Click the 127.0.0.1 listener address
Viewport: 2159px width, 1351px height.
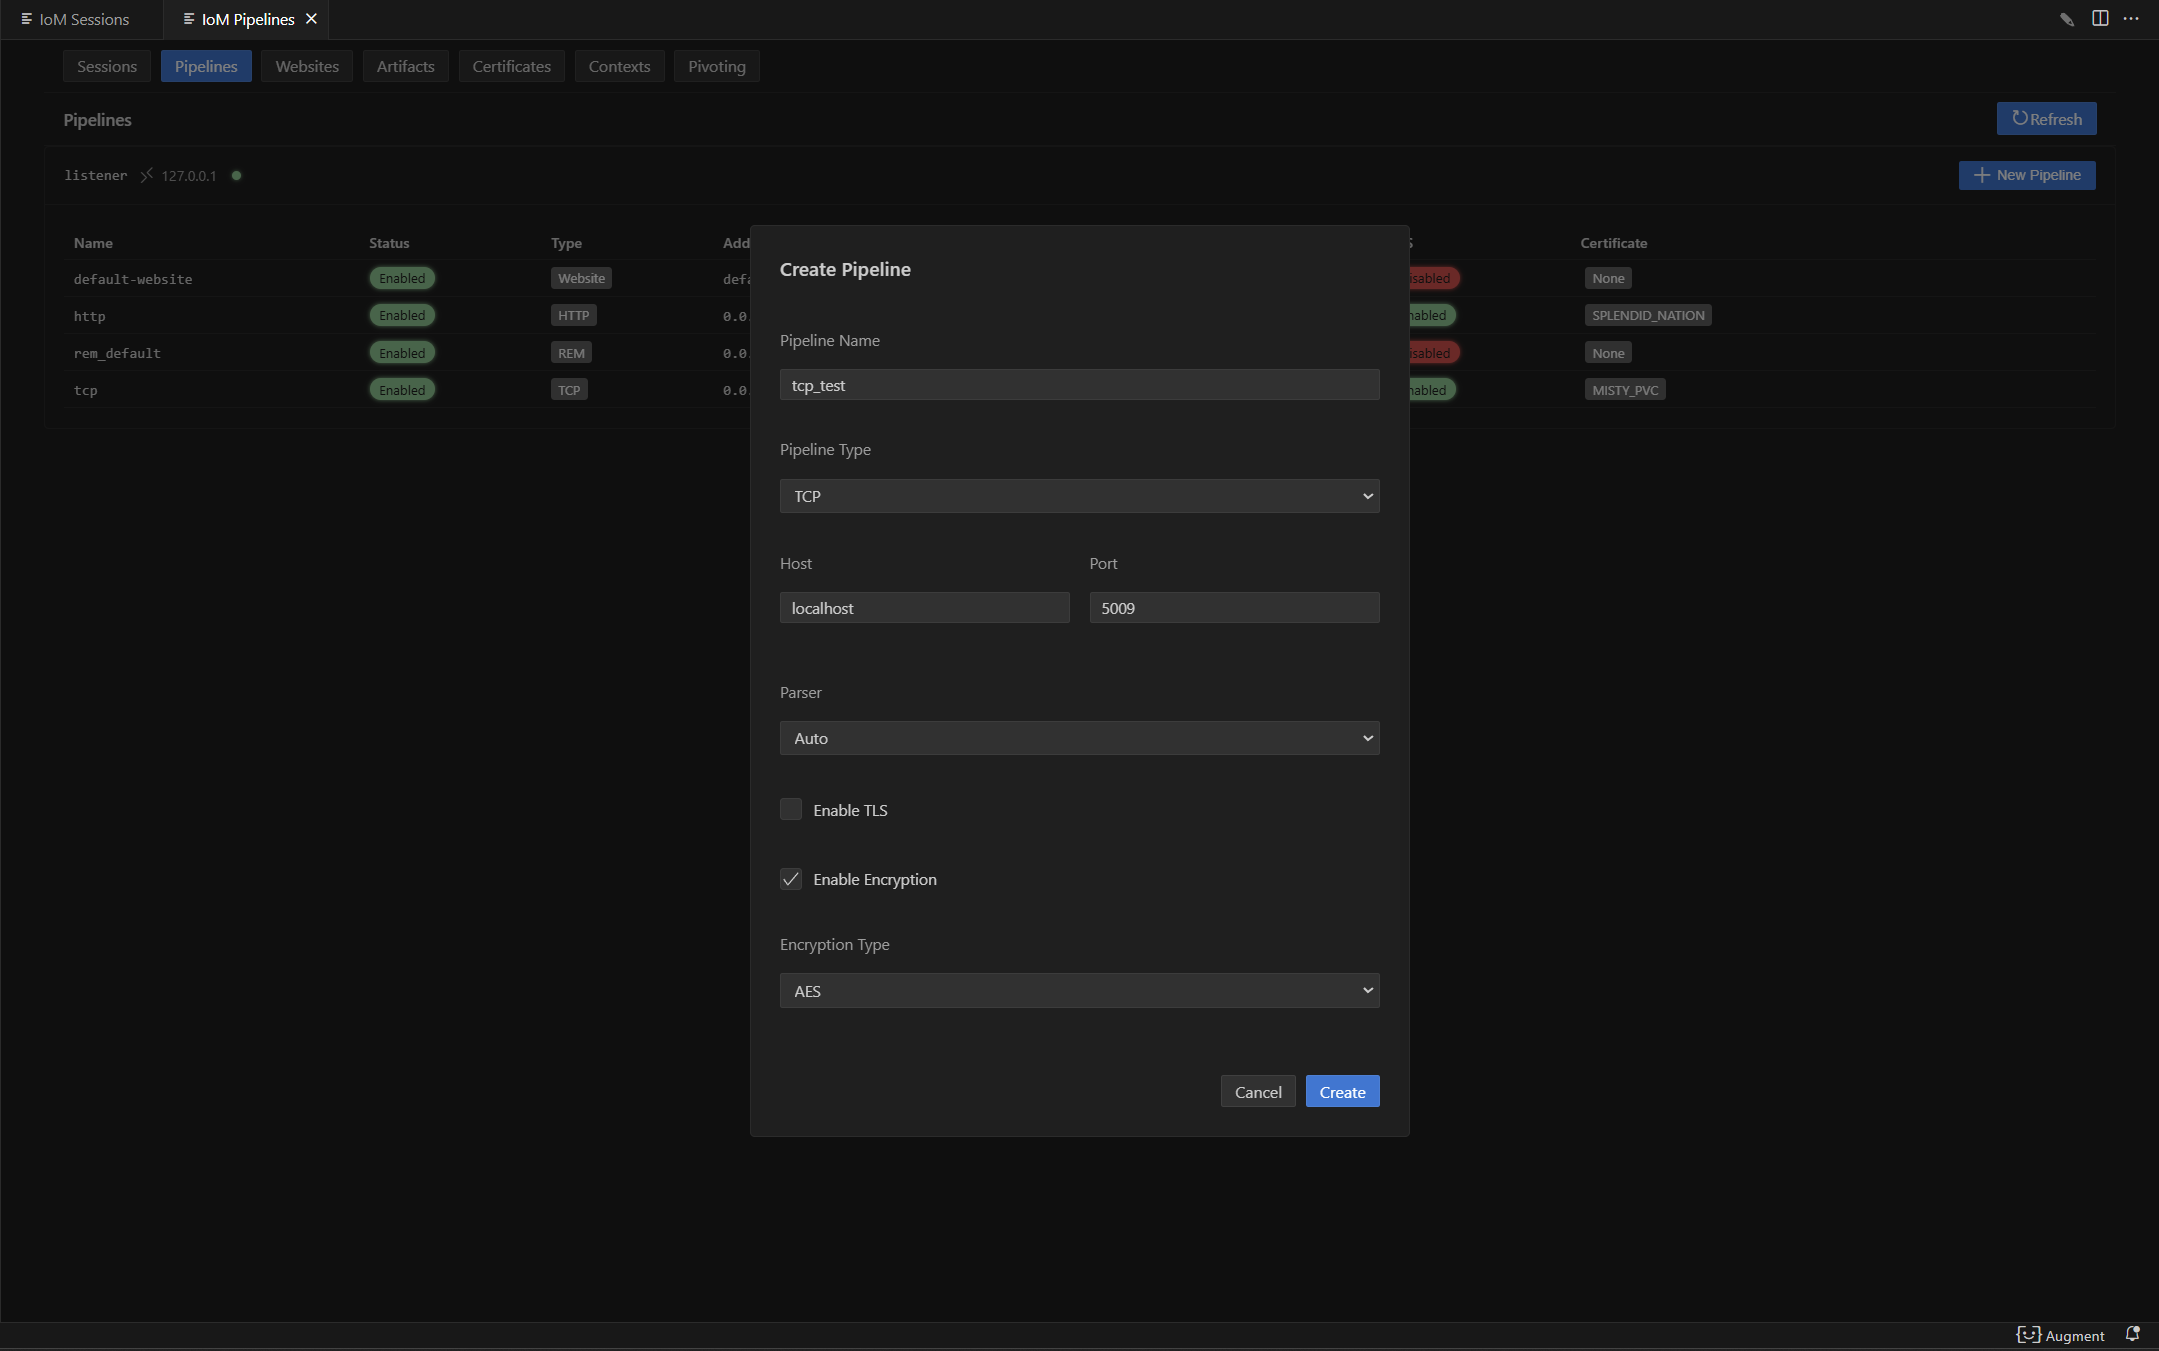189,176
